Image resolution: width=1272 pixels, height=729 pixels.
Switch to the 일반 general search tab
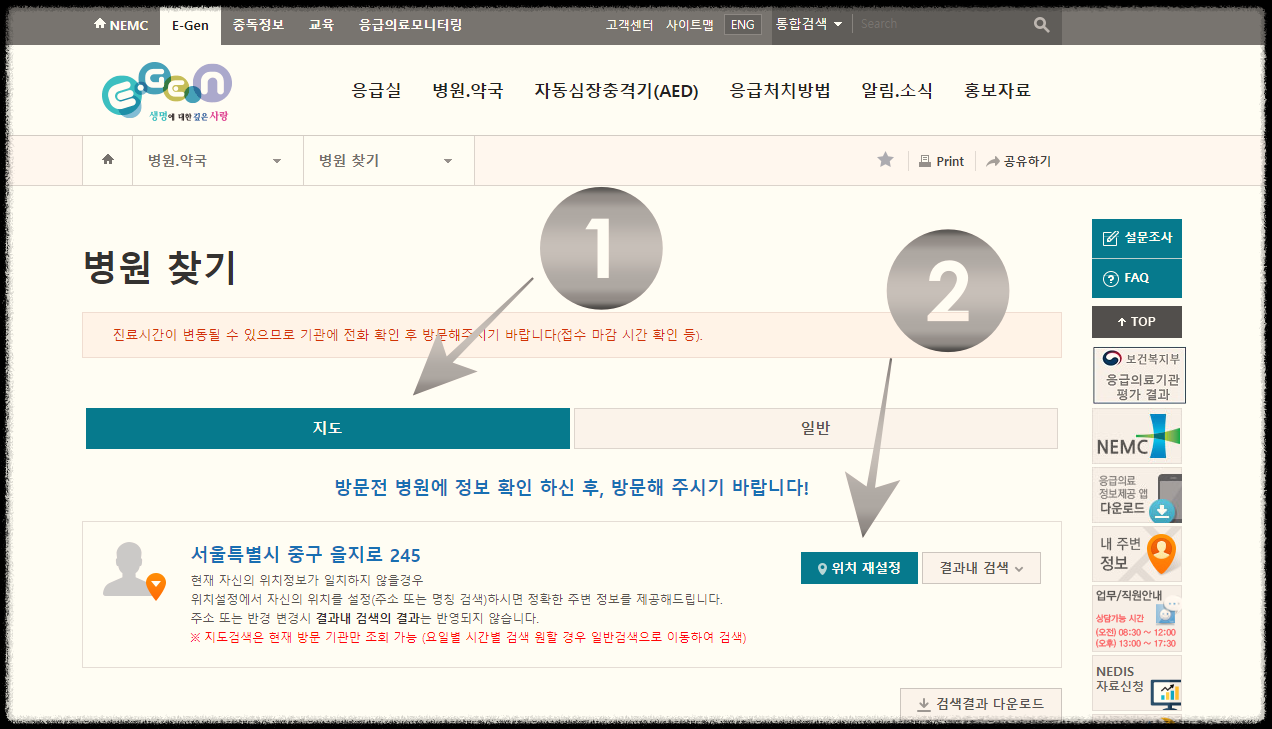[815, 428]
